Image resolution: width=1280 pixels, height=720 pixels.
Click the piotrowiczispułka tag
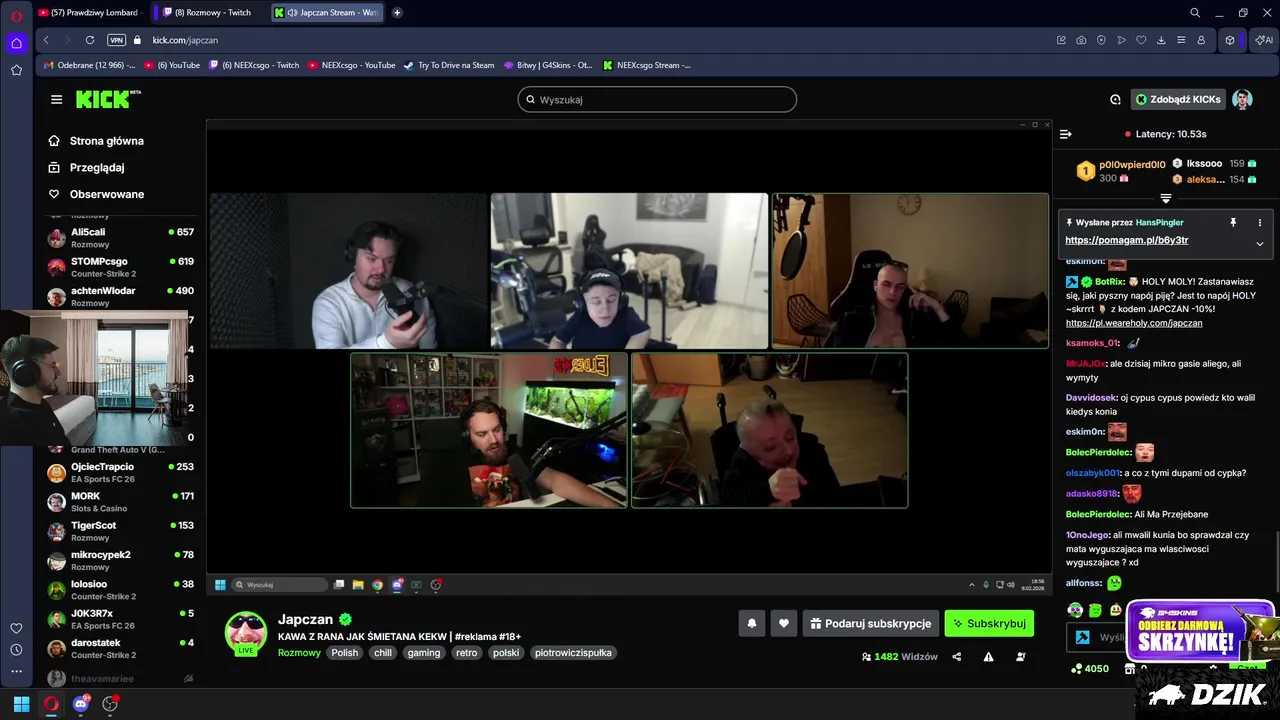tap(573, 652)
